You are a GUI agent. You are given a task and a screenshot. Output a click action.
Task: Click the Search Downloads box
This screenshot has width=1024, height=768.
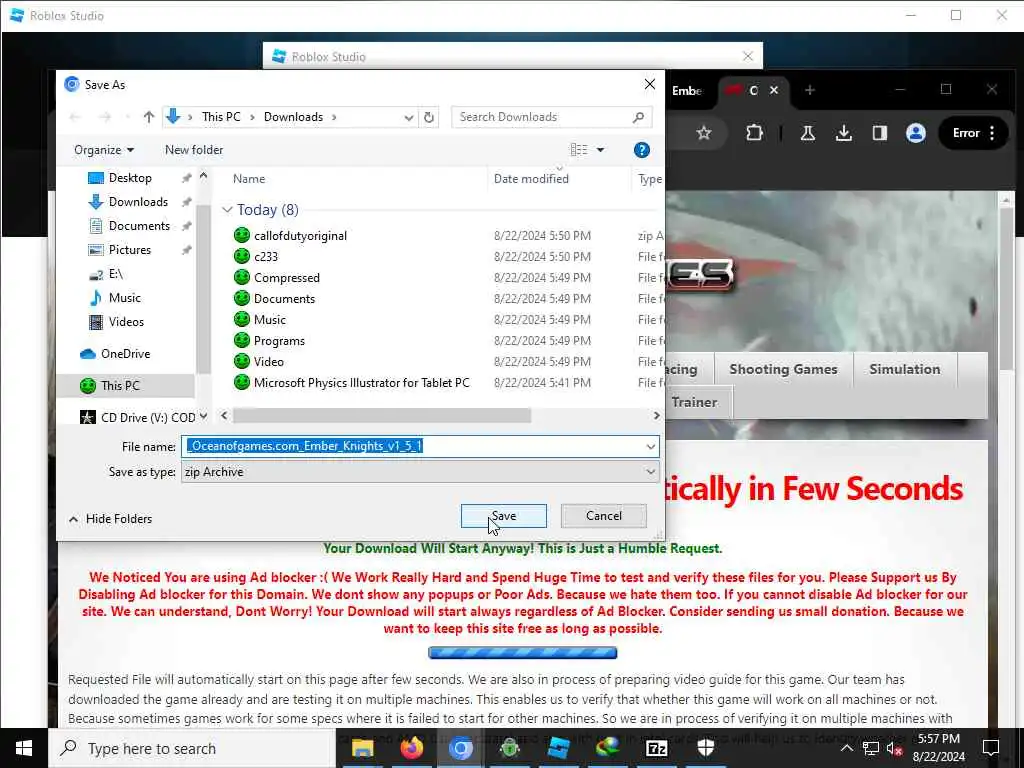pos(552,117)
